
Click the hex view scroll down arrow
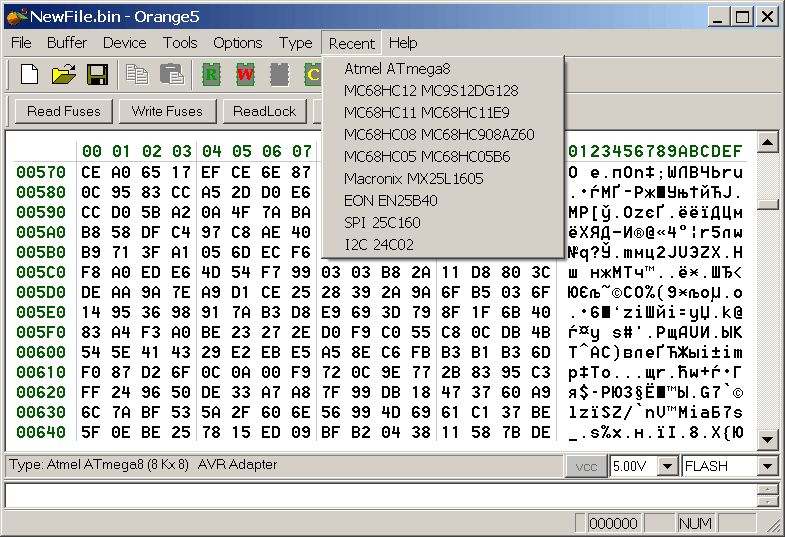[x=767, y=440]
